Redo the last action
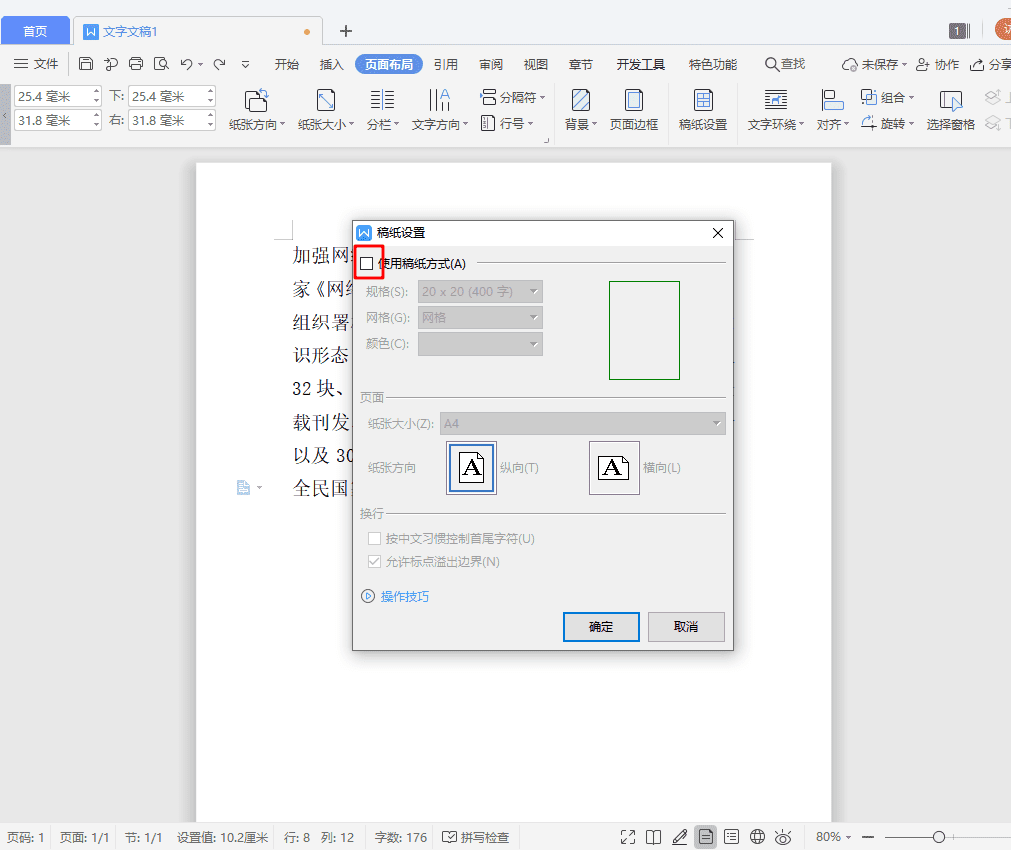 [220, 64]
